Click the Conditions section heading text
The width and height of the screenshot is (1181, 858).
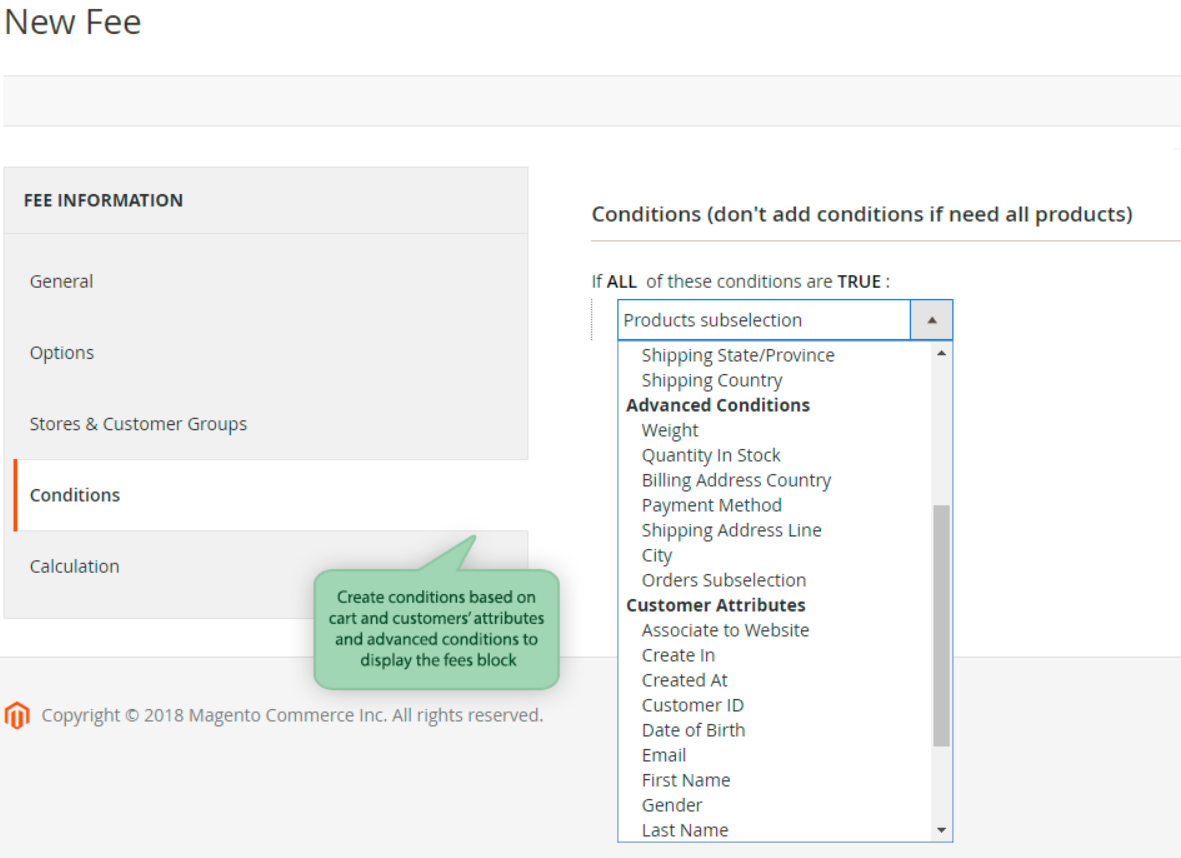(862, 214)
